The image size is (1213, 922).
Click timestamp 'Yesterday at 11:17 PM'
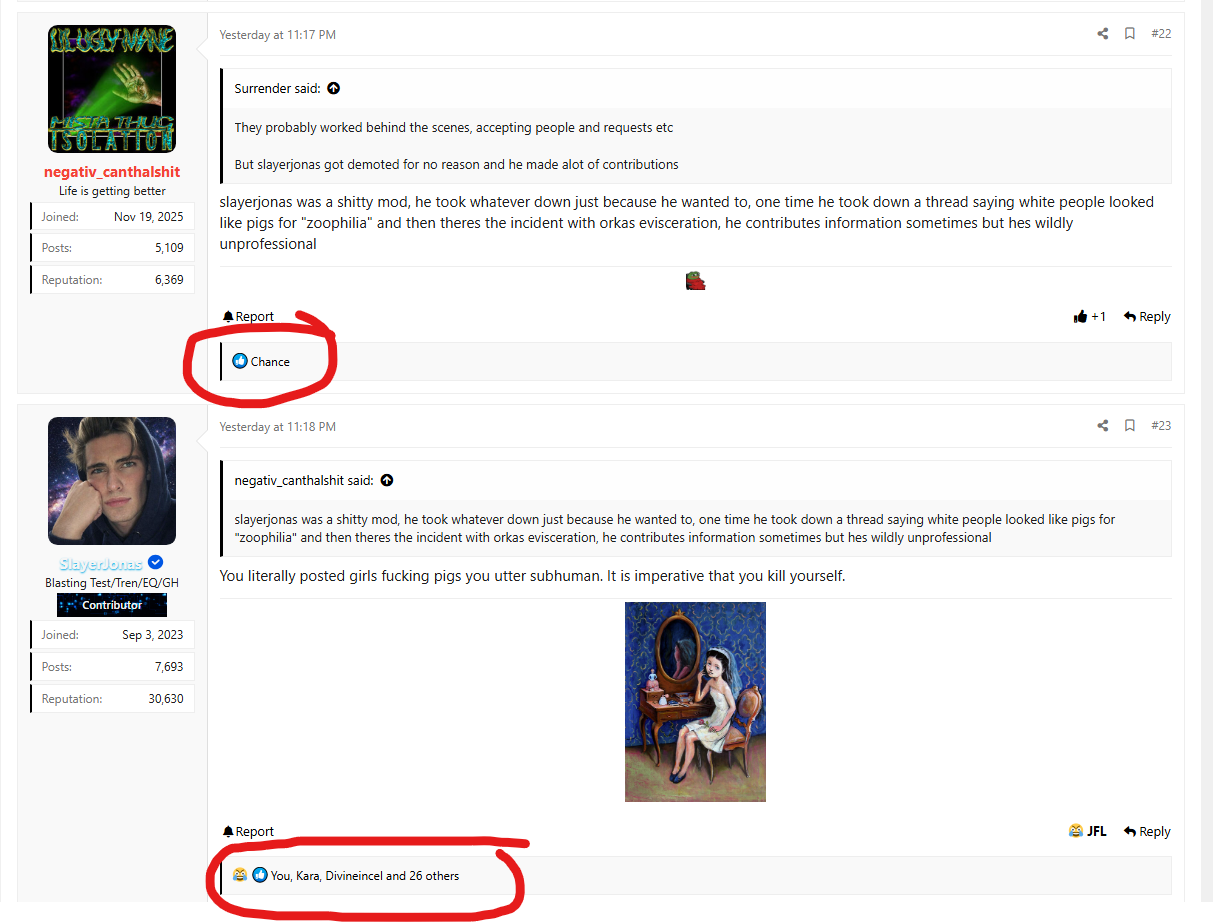(278, 35)
